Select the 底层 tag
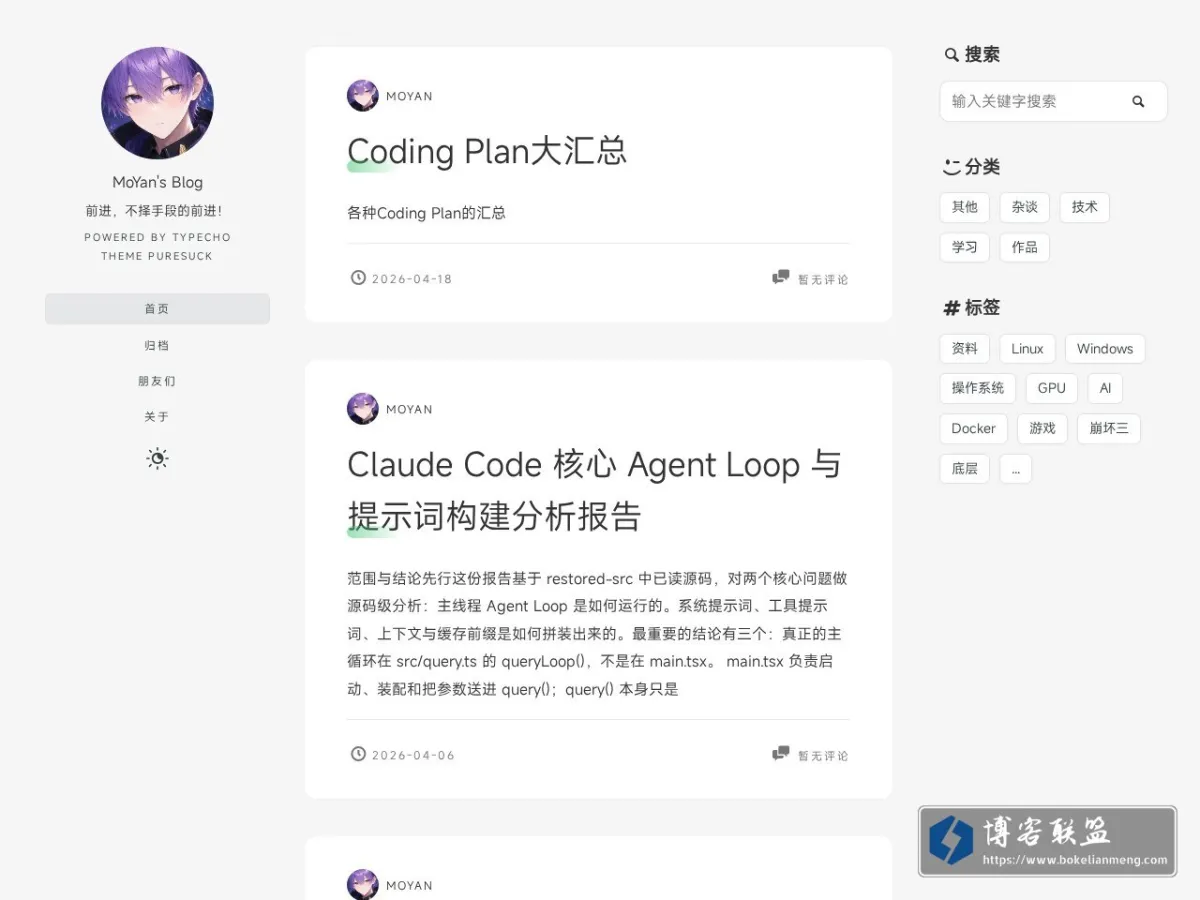 click(x=965, y=468)
